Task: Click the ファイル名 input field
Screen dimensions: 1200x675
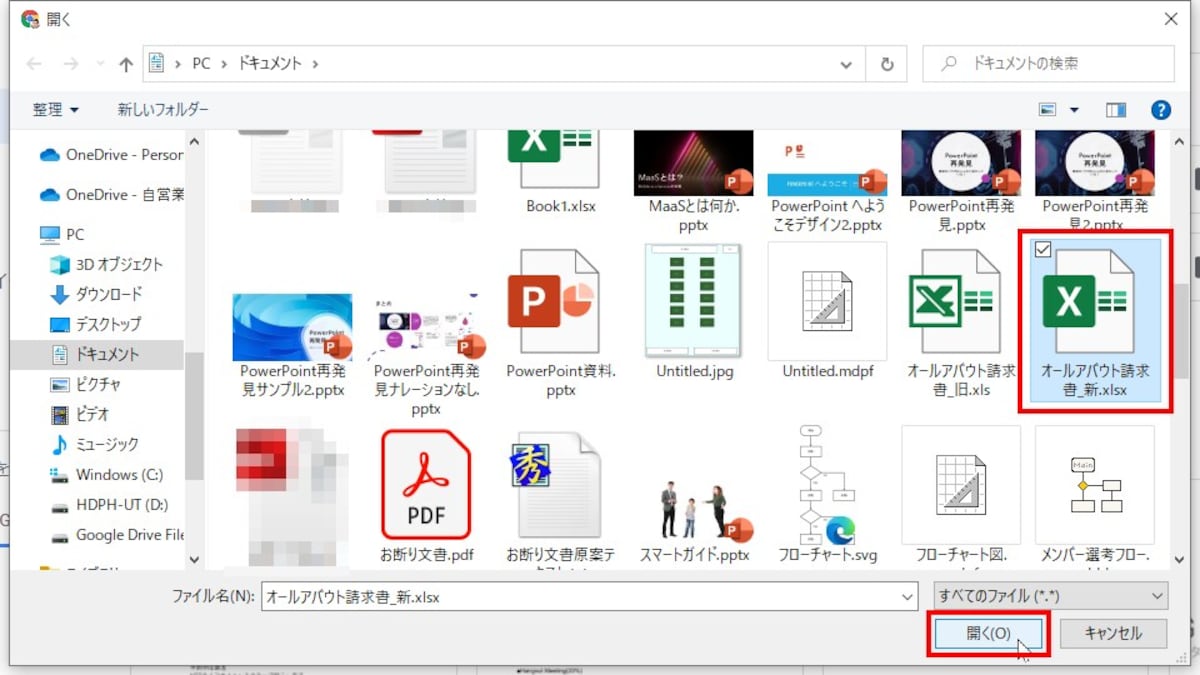Action: point(580,597)
